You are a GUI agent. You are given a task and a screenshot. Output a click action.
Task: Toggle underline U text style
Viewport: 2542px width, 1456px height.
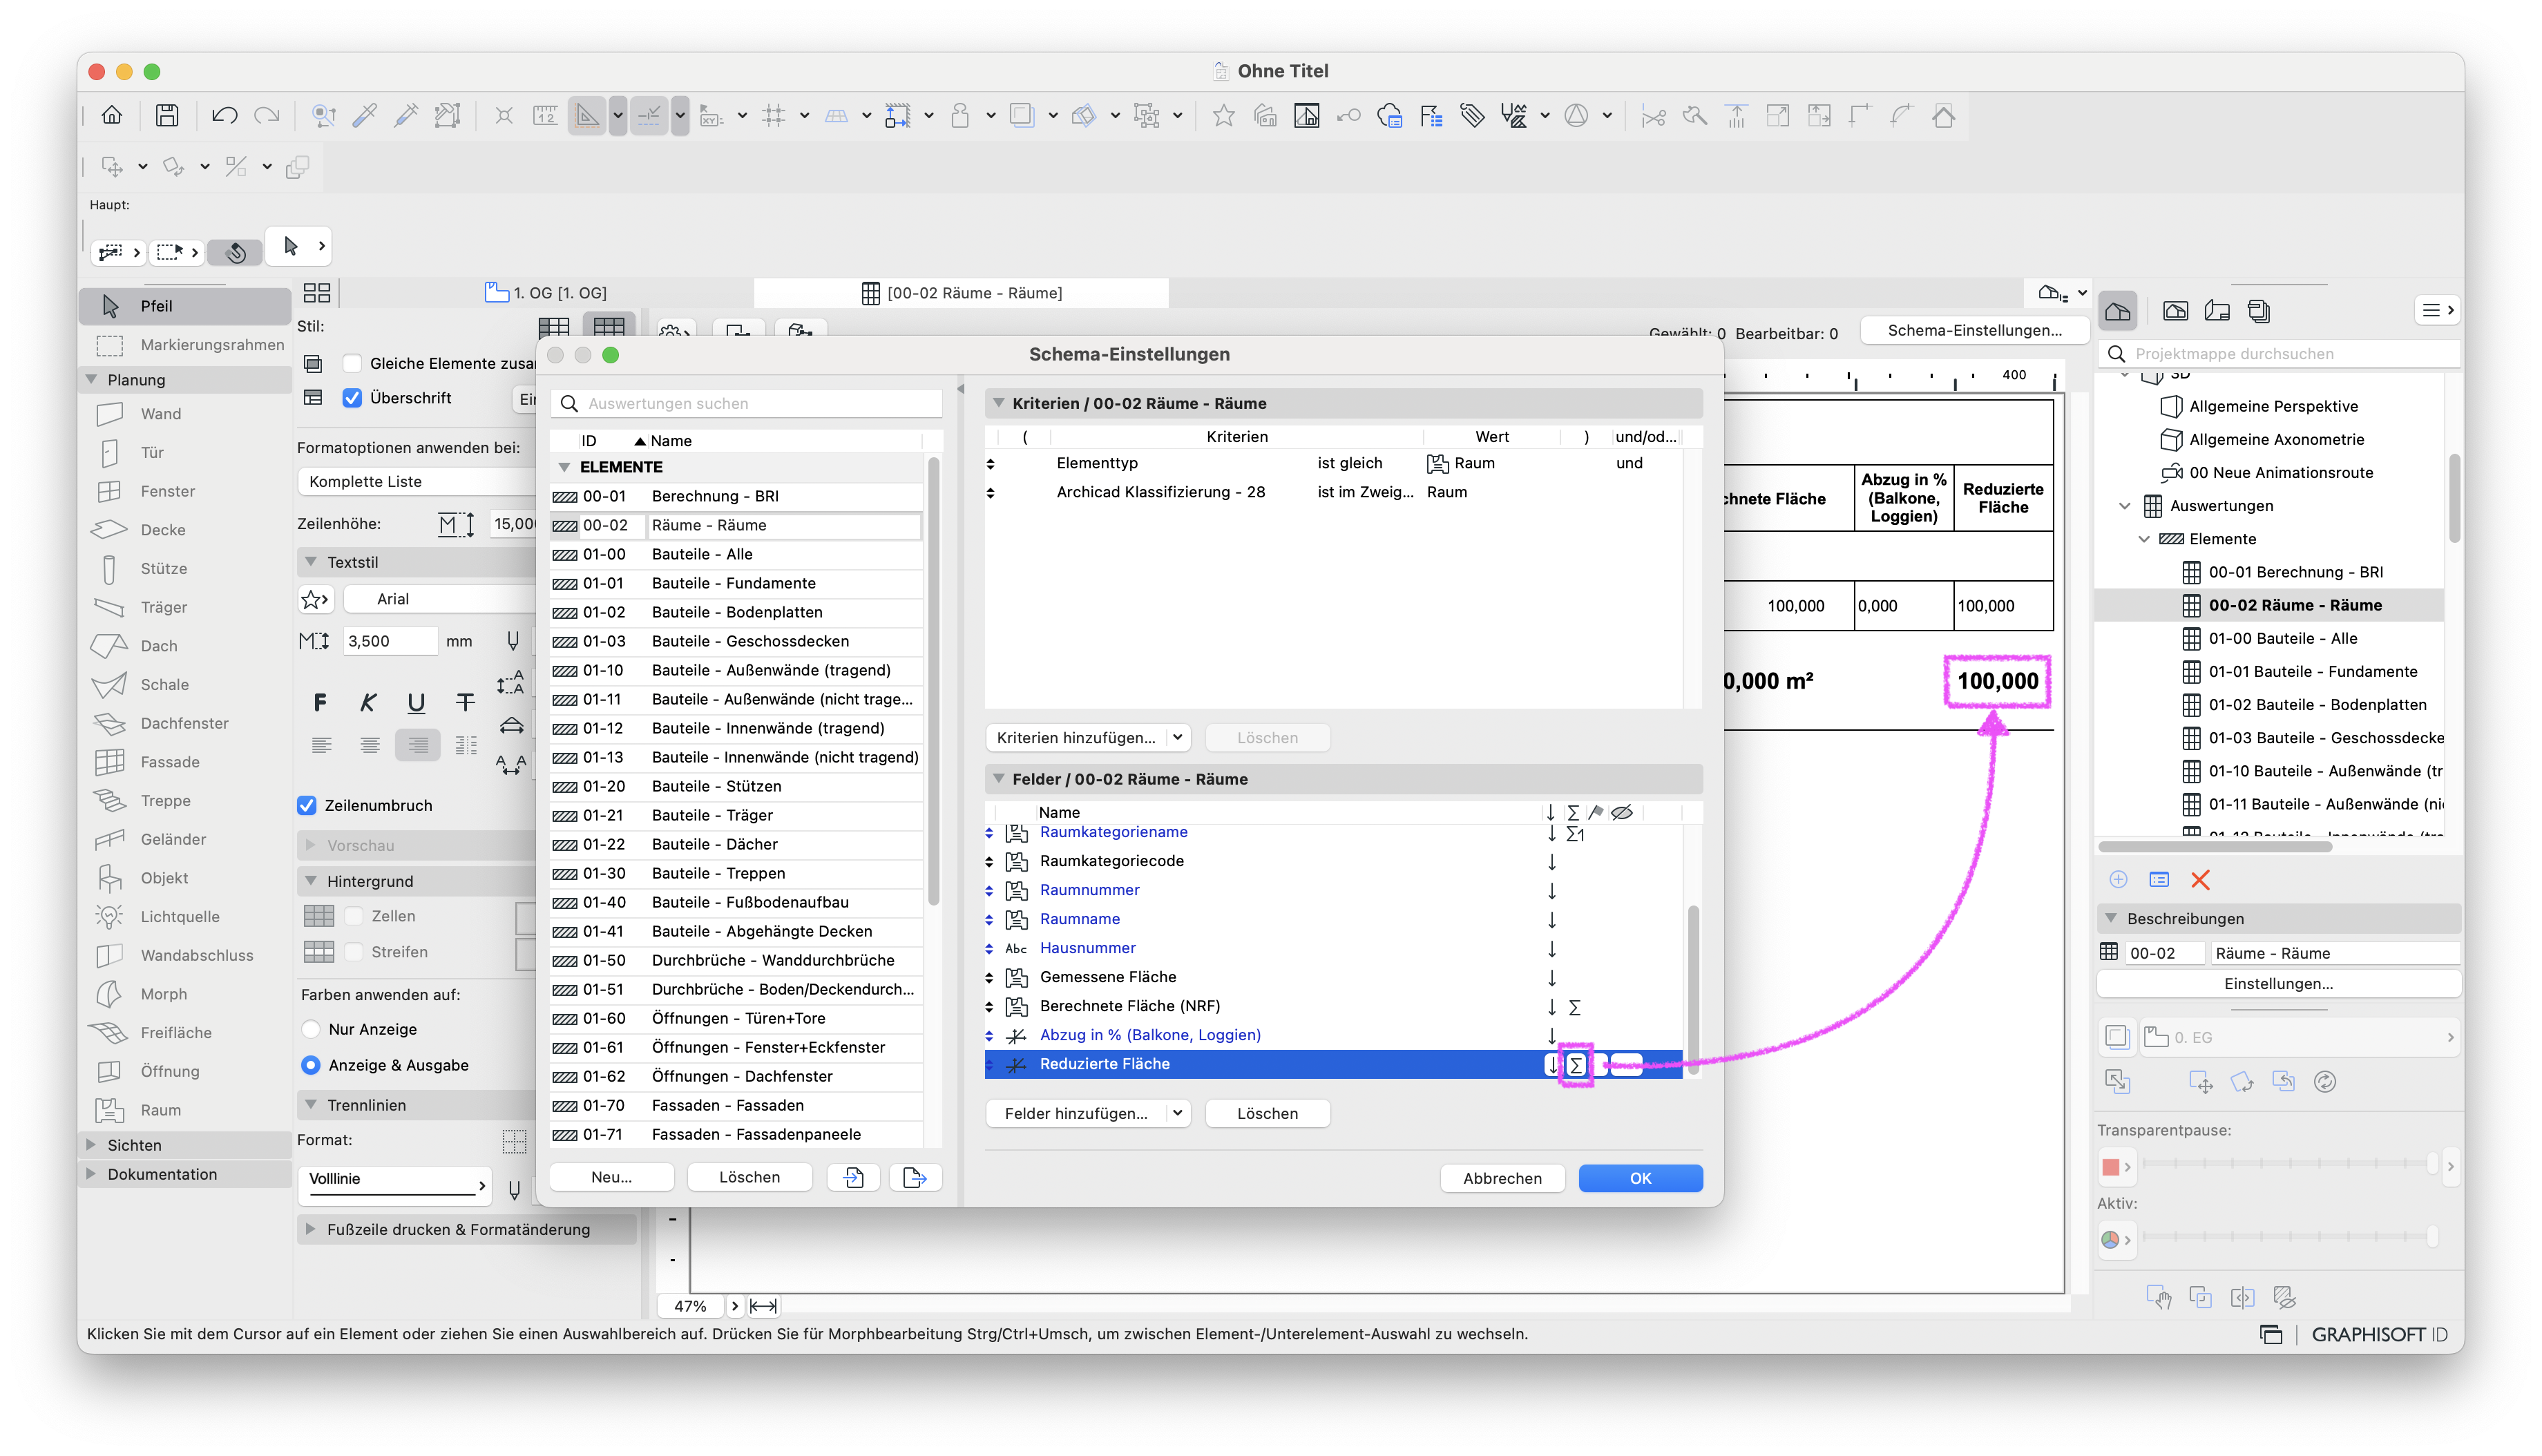[x=416, y=703]
